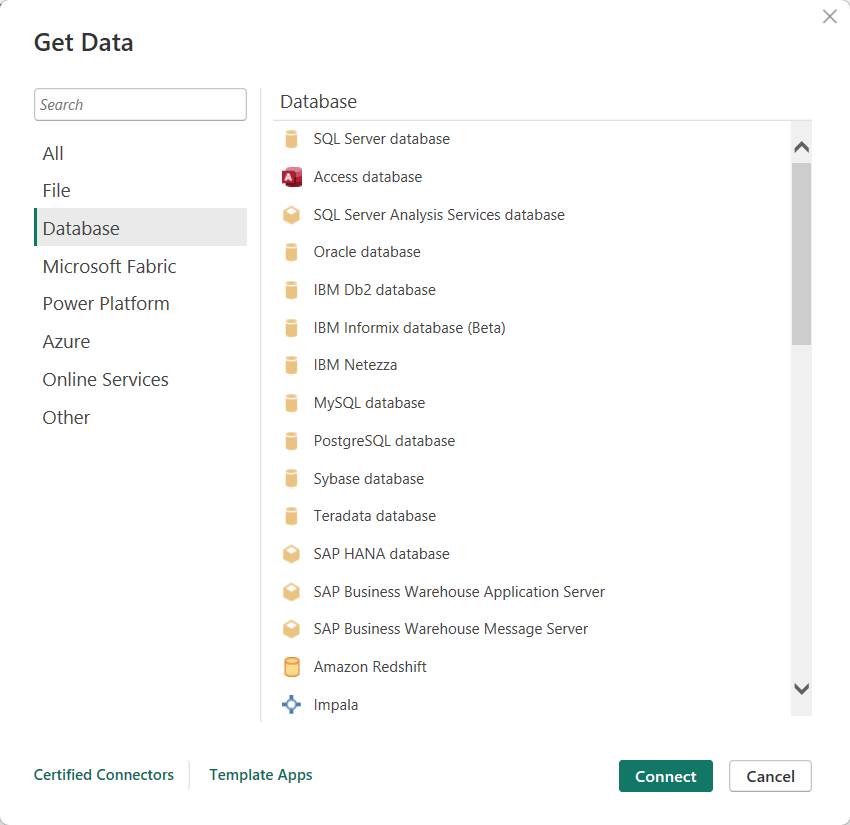Focus the Search connectors field

[x=140, y=105]
